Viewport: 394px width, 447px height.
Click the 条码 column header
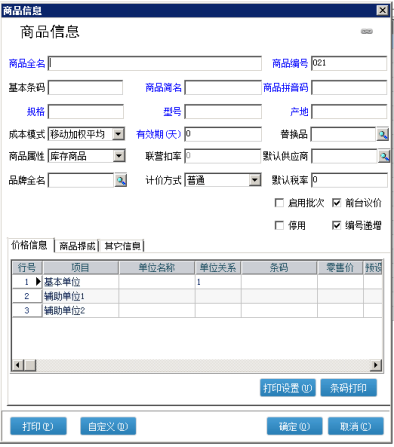(279, 268)
